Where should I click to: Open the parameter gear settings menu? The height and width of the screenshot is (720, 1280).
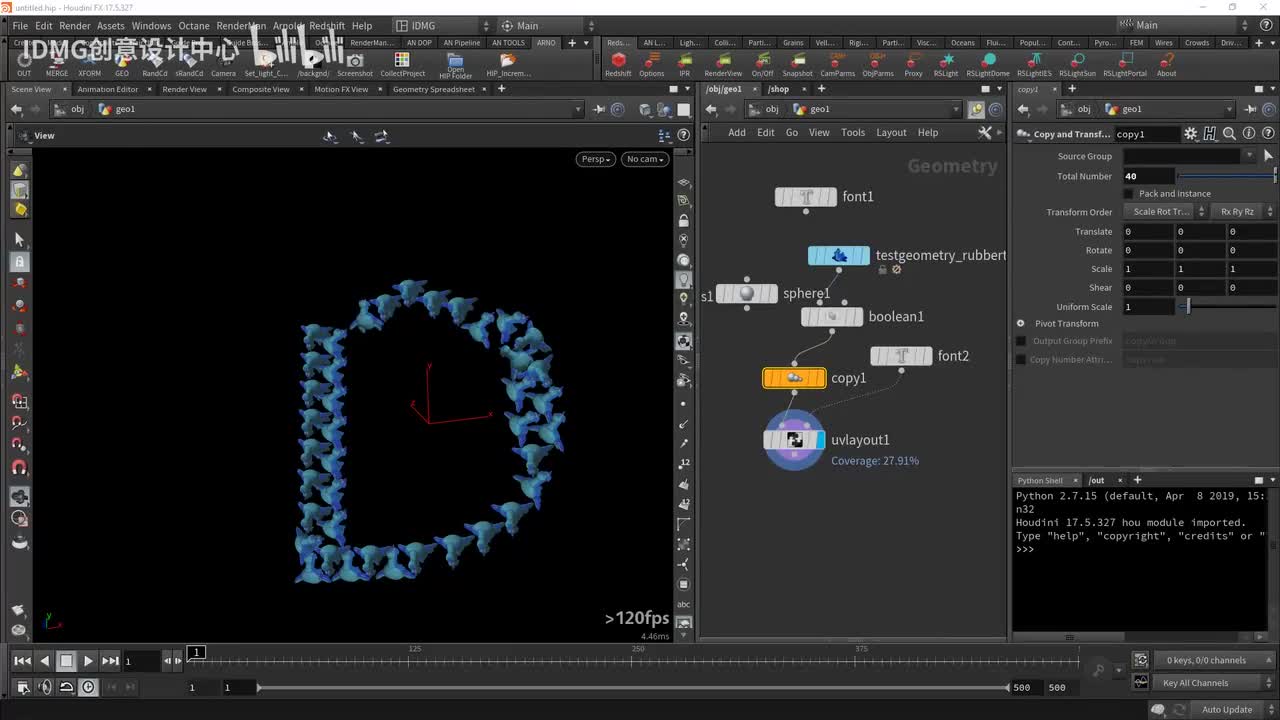click(x=1190, y=134)
